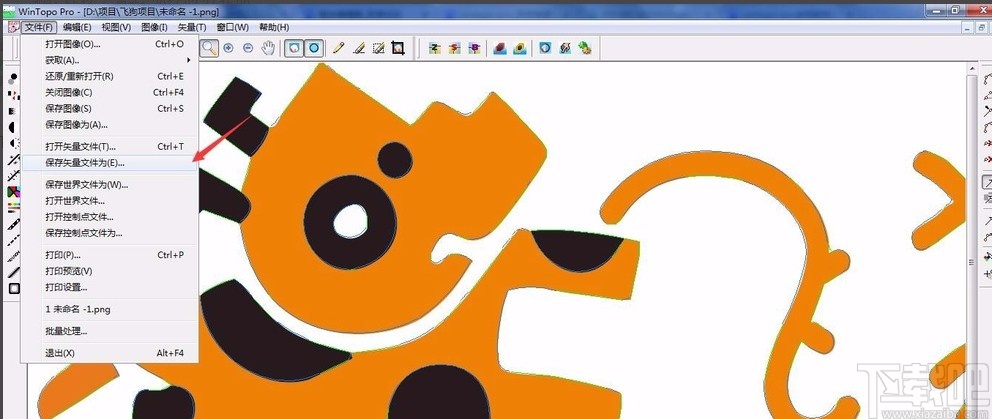The image size is (992, 419).
Task: Select the dashed-box edit selection tool
Action: [378, 48]
